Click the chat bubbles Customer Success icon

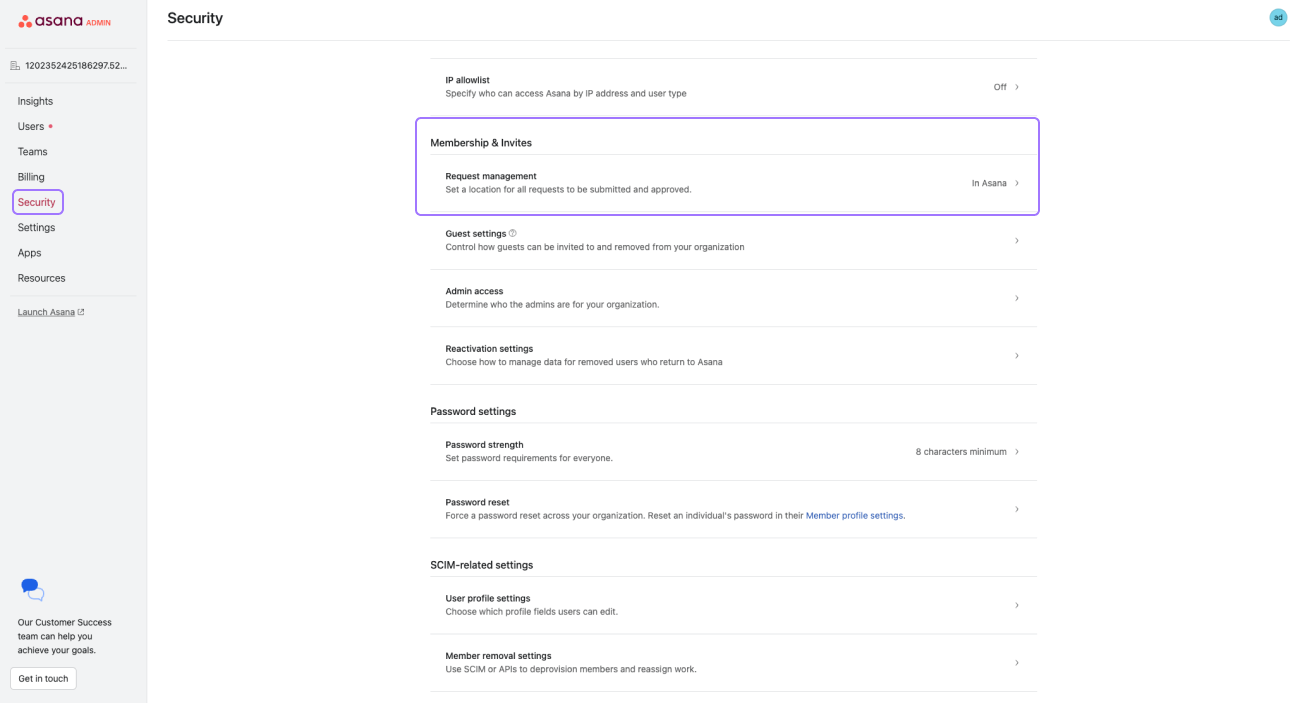pos(32,589)
